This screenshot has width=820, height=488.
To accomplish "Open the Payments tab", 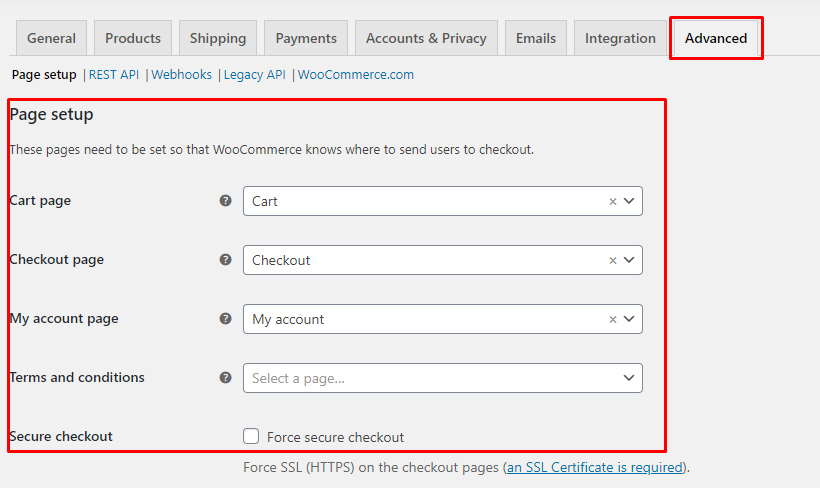I will click(306, 38).
